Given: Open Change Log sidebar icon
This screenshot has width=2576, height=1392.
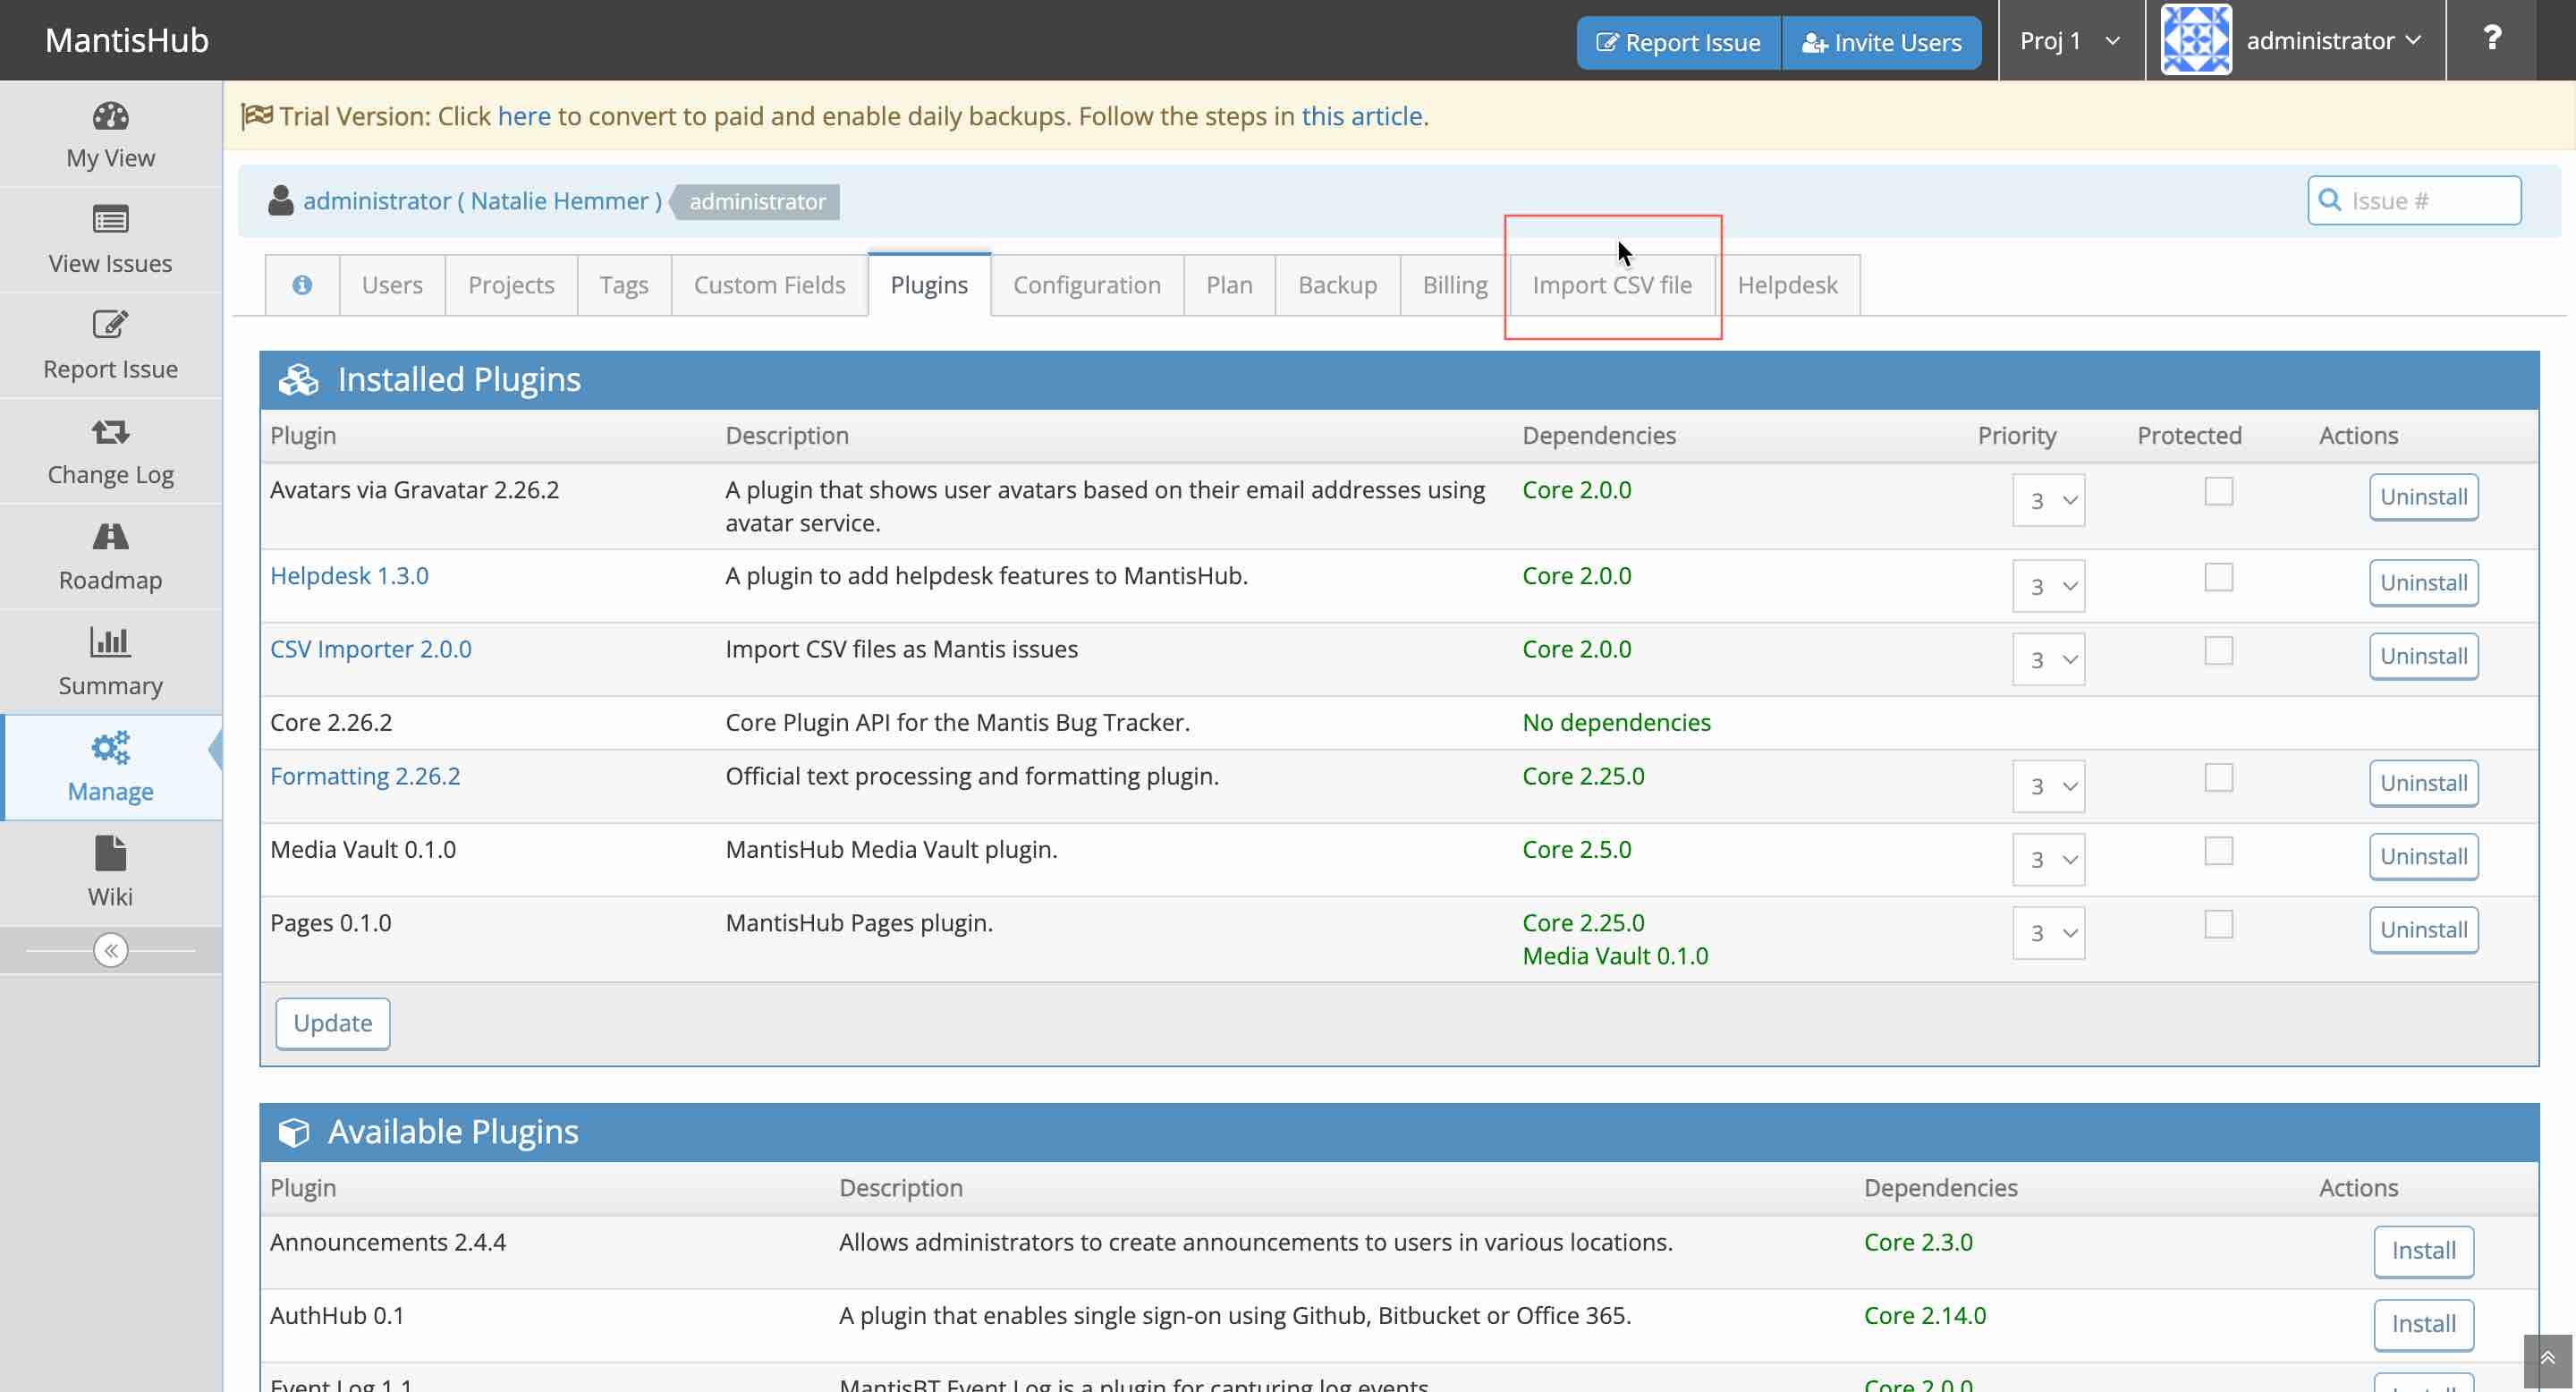Looking at the screenshot, I should pyautogui.click(x=110, y=431).
